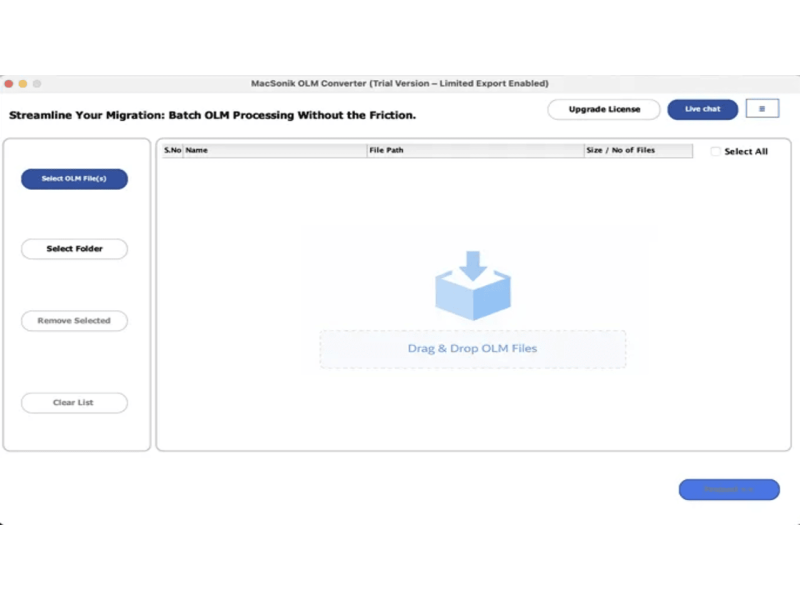Click the blue box download icon

click(473, 285)
